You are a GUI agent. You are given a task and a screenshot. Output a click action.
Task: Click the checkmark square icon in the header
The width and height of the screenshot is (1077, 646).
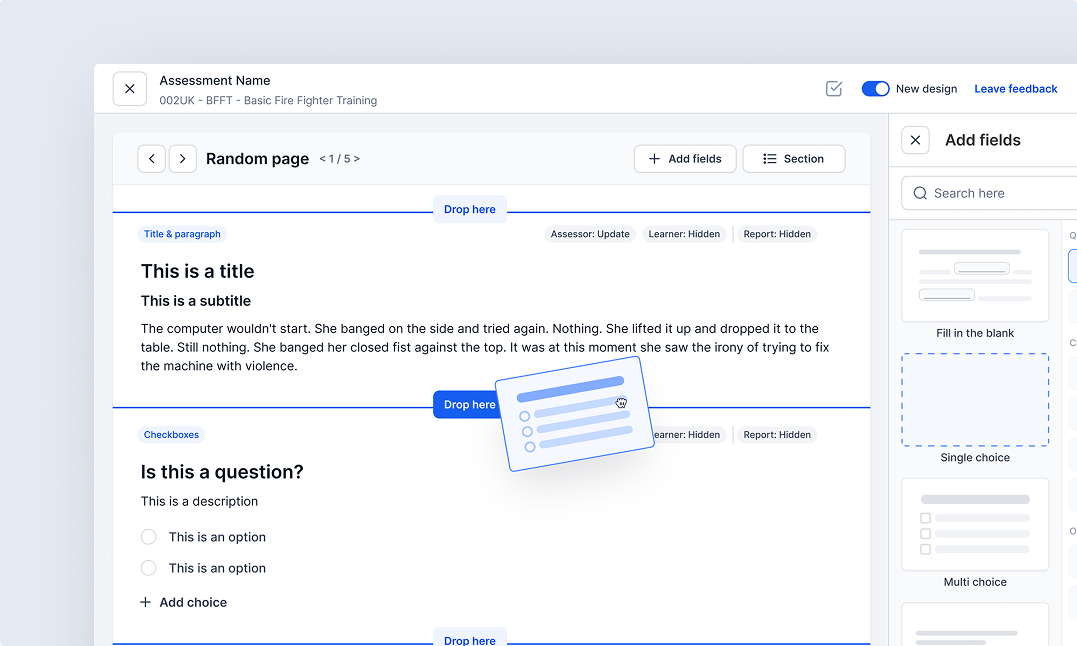click(x=834, y=89)
